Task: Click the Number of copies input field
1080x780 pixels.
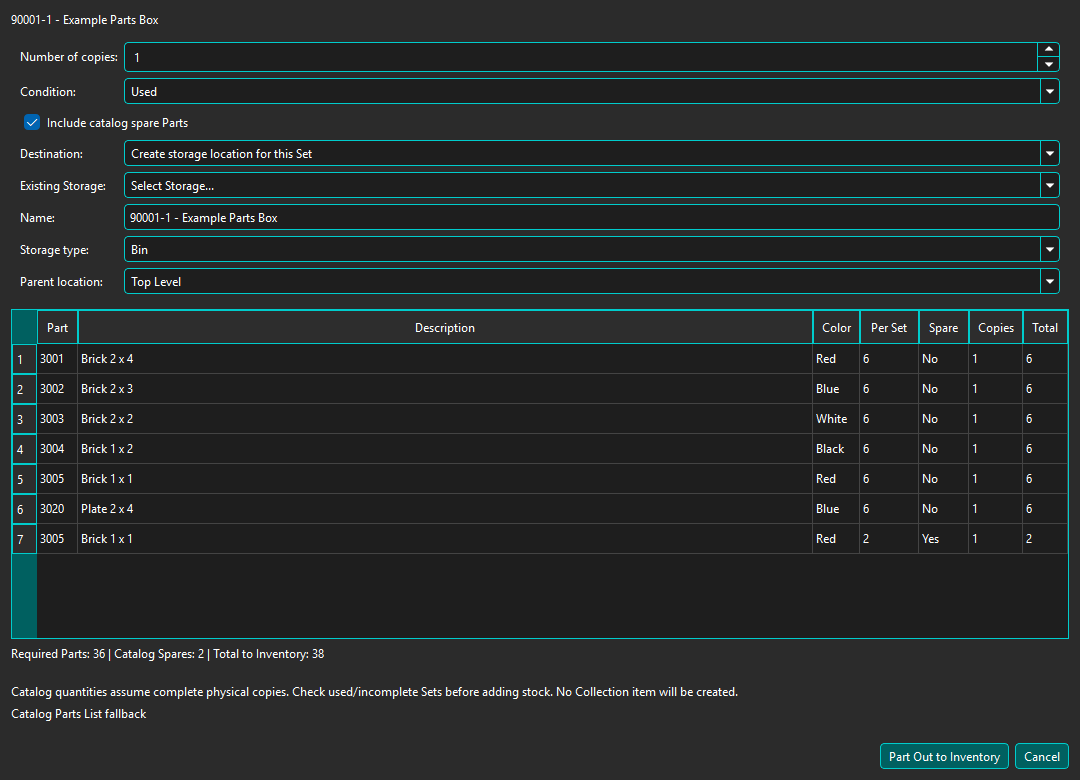Action: pos(580,57)
